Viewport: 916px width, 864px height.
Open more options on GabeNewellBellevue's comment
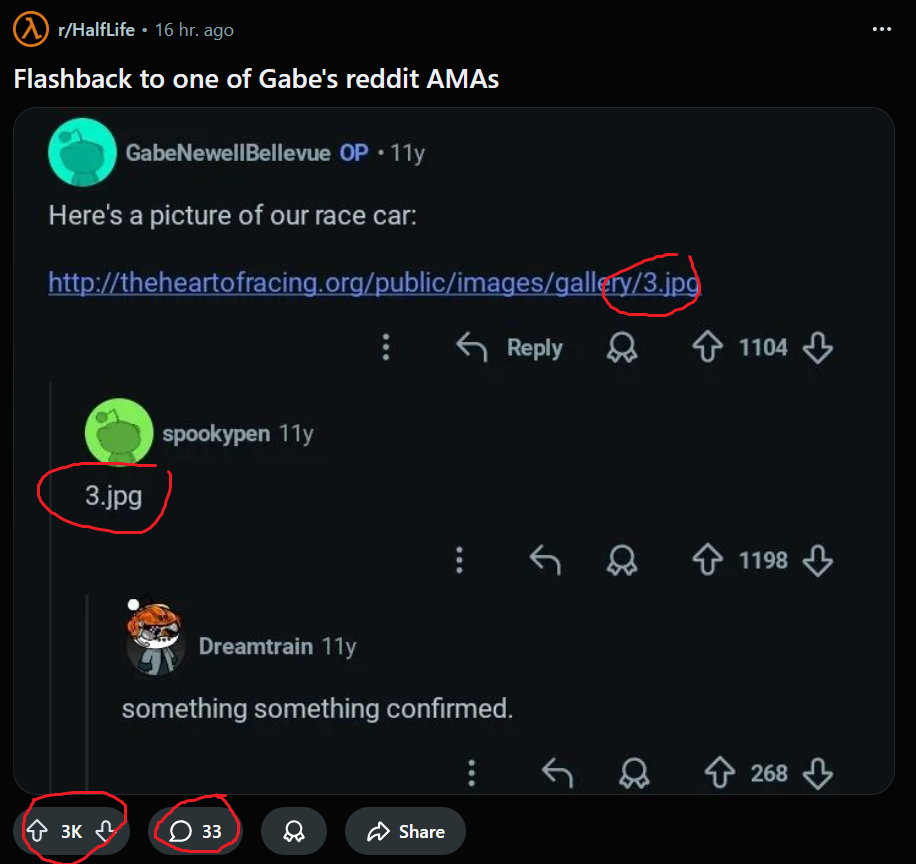coord(386,348)
